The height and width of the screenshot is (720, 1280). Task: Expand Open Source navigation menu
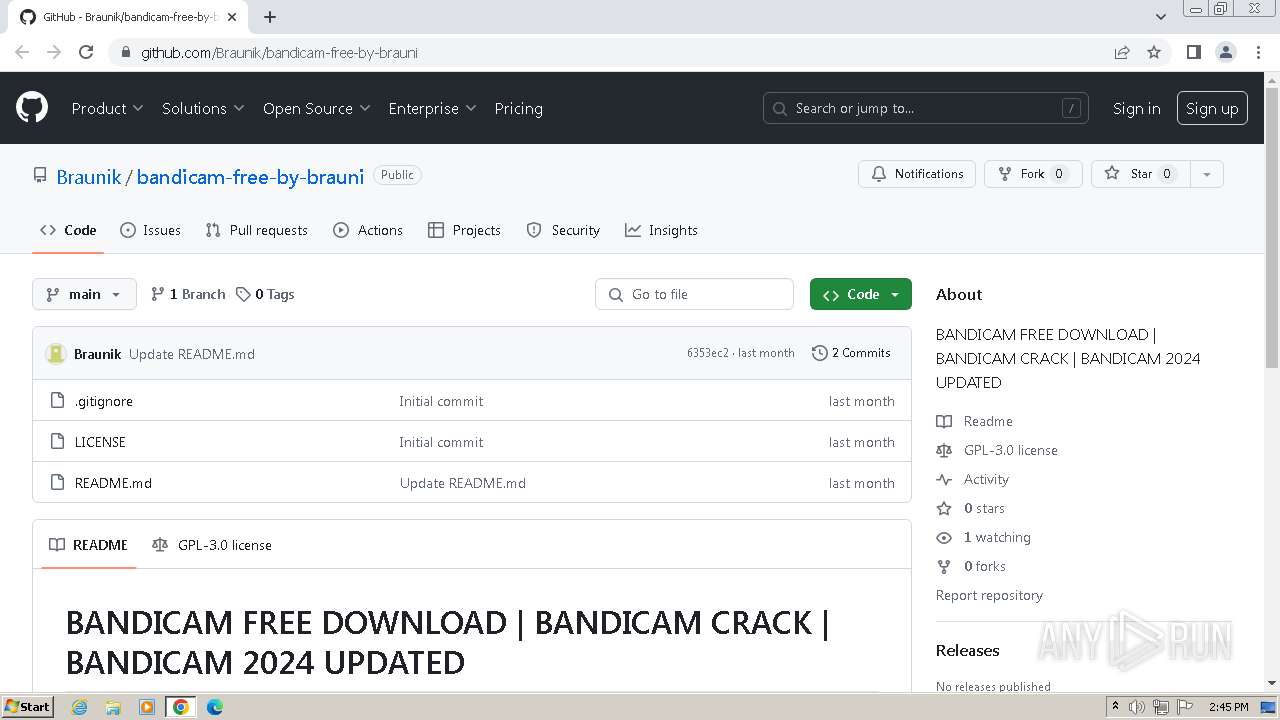tap(316, 108)
